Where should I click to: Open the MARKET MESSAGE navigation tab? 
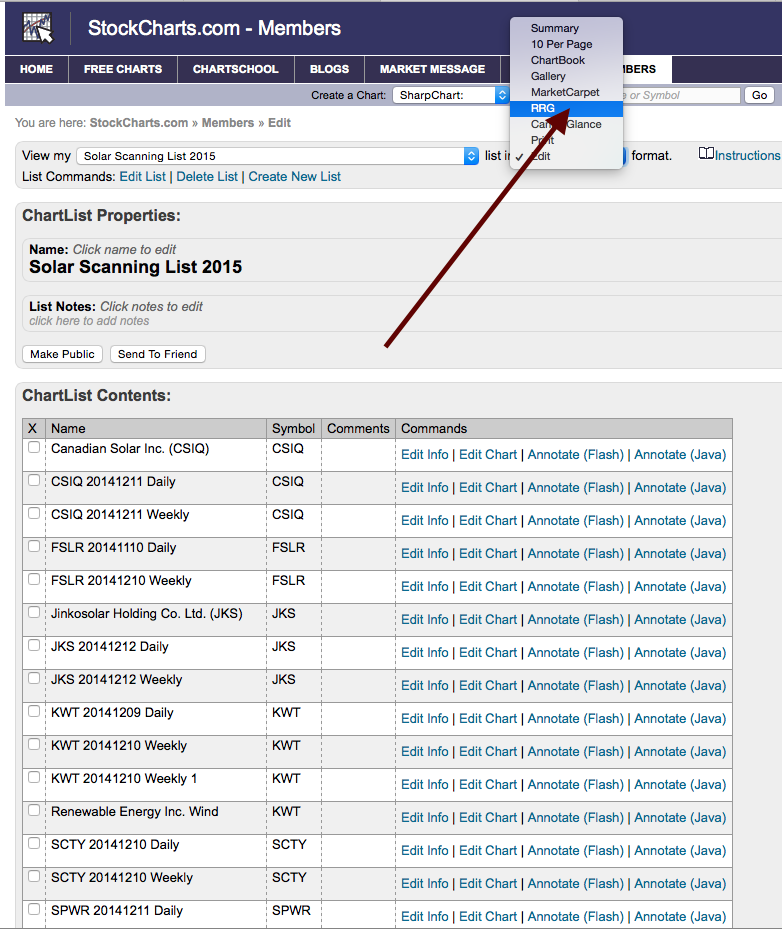(432, 69)
